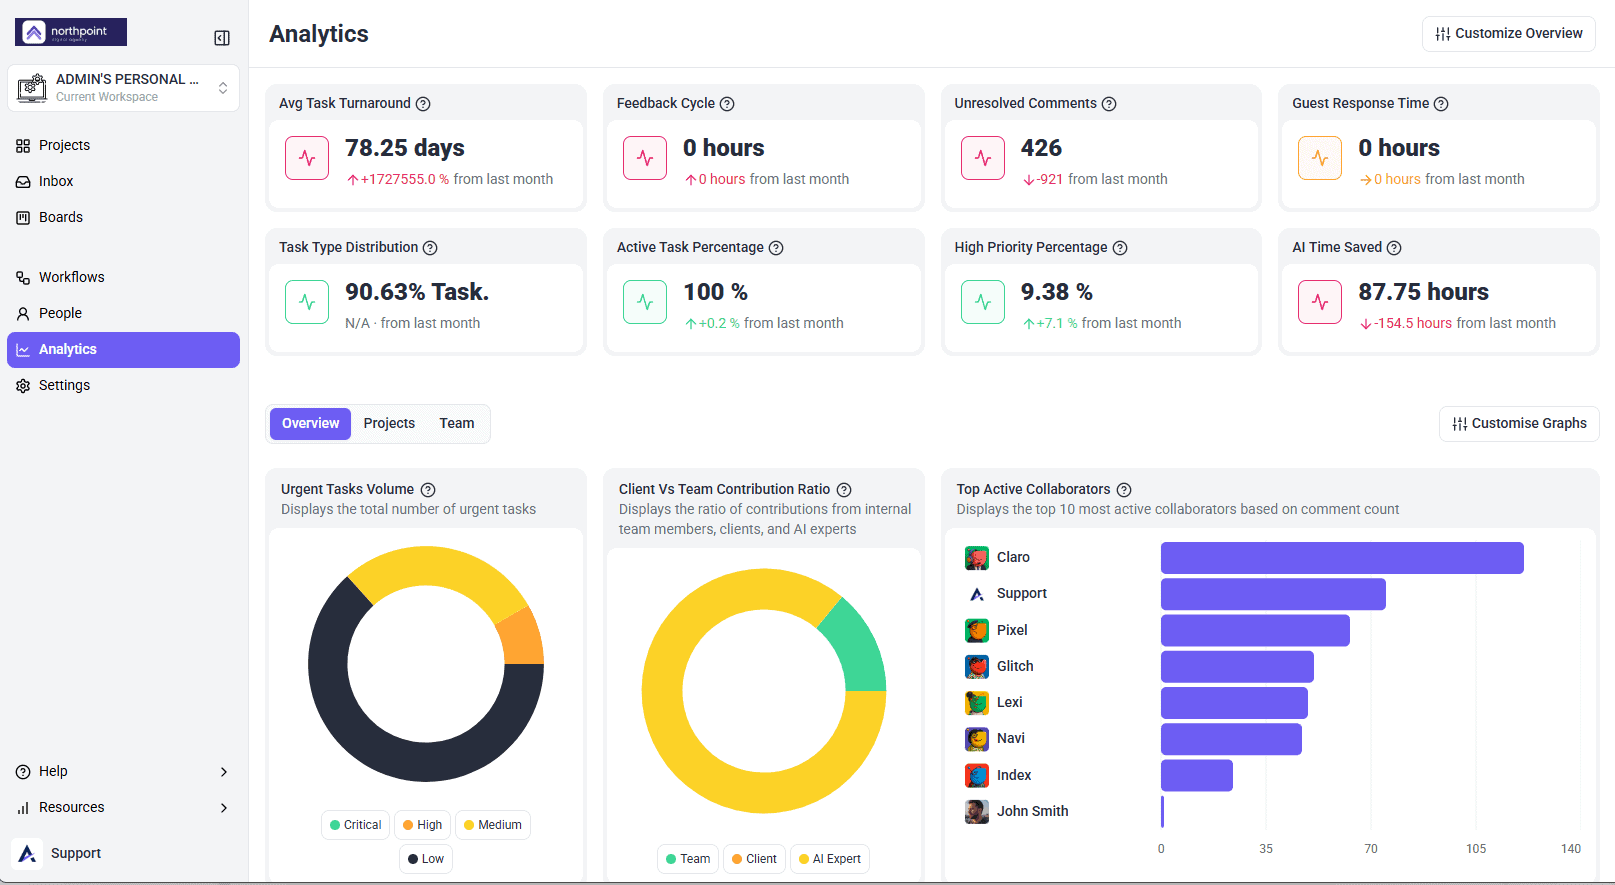Toggle AI Expert legend item
The image size is (1615, 885).
pyautogui.click(x=830, y=859)
